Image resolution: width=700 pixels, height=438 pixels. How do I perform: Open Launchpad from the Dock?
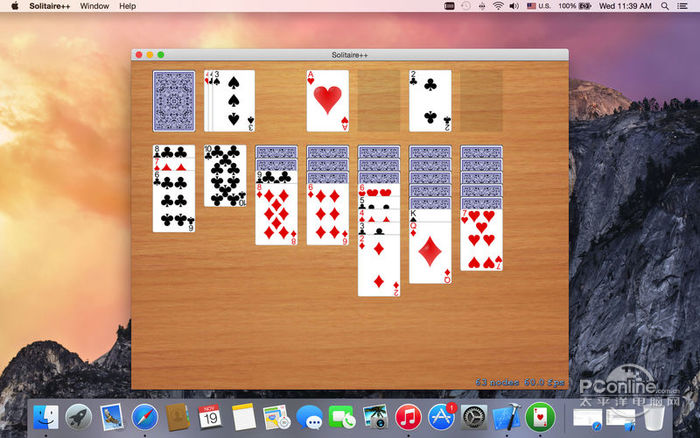[x=79, y=417]
